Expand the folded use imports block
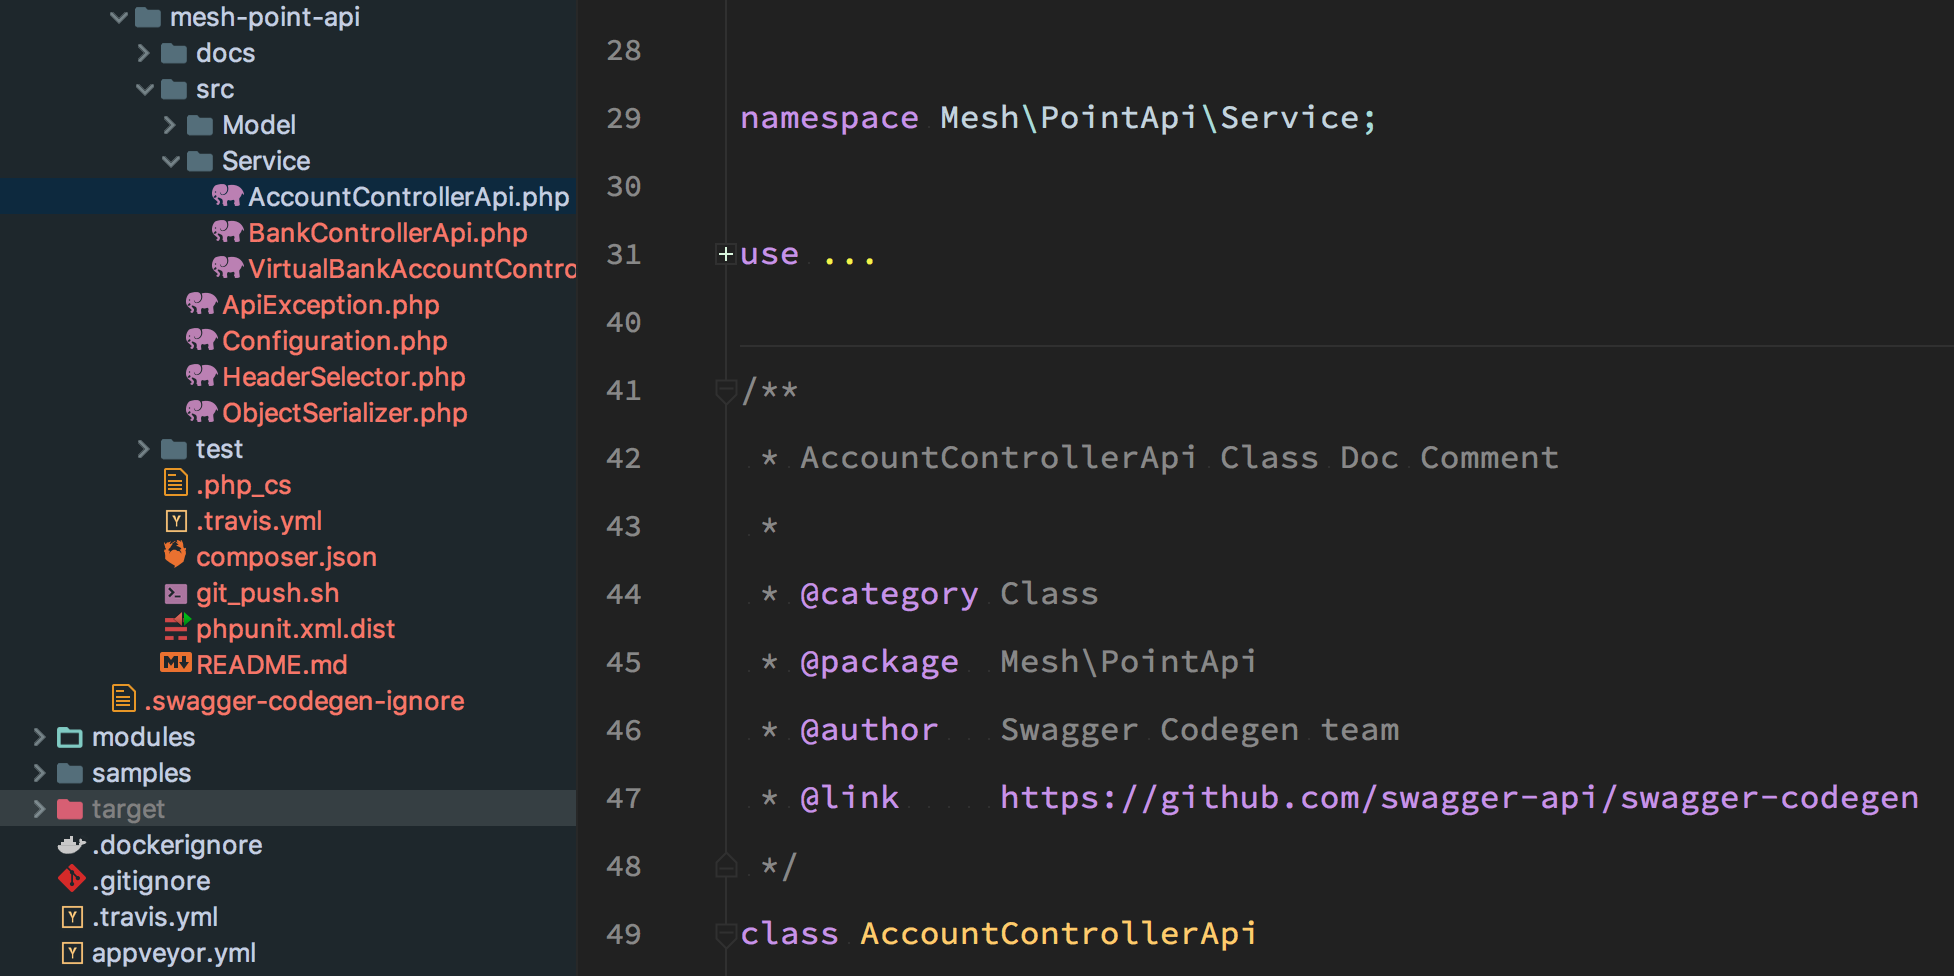 pyautogui.click(x=726, y=255)
